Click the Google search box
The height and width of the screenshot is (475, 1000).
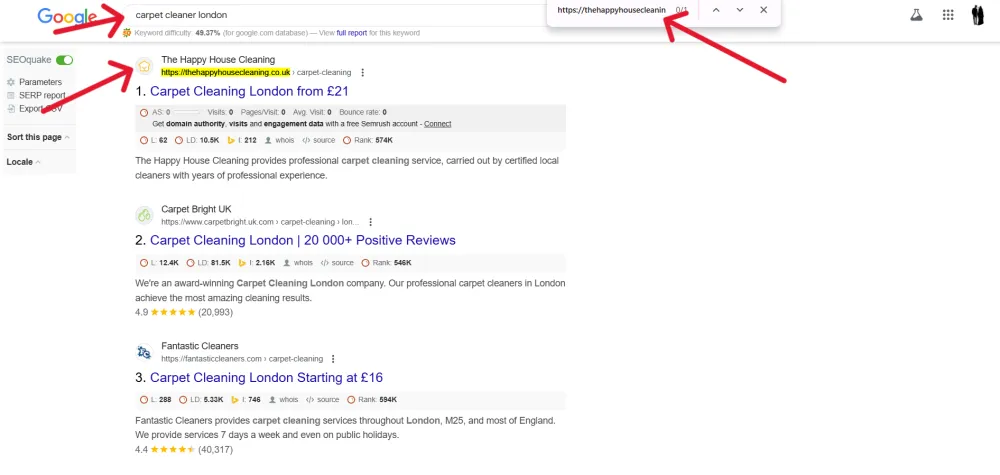coord(338,15)
